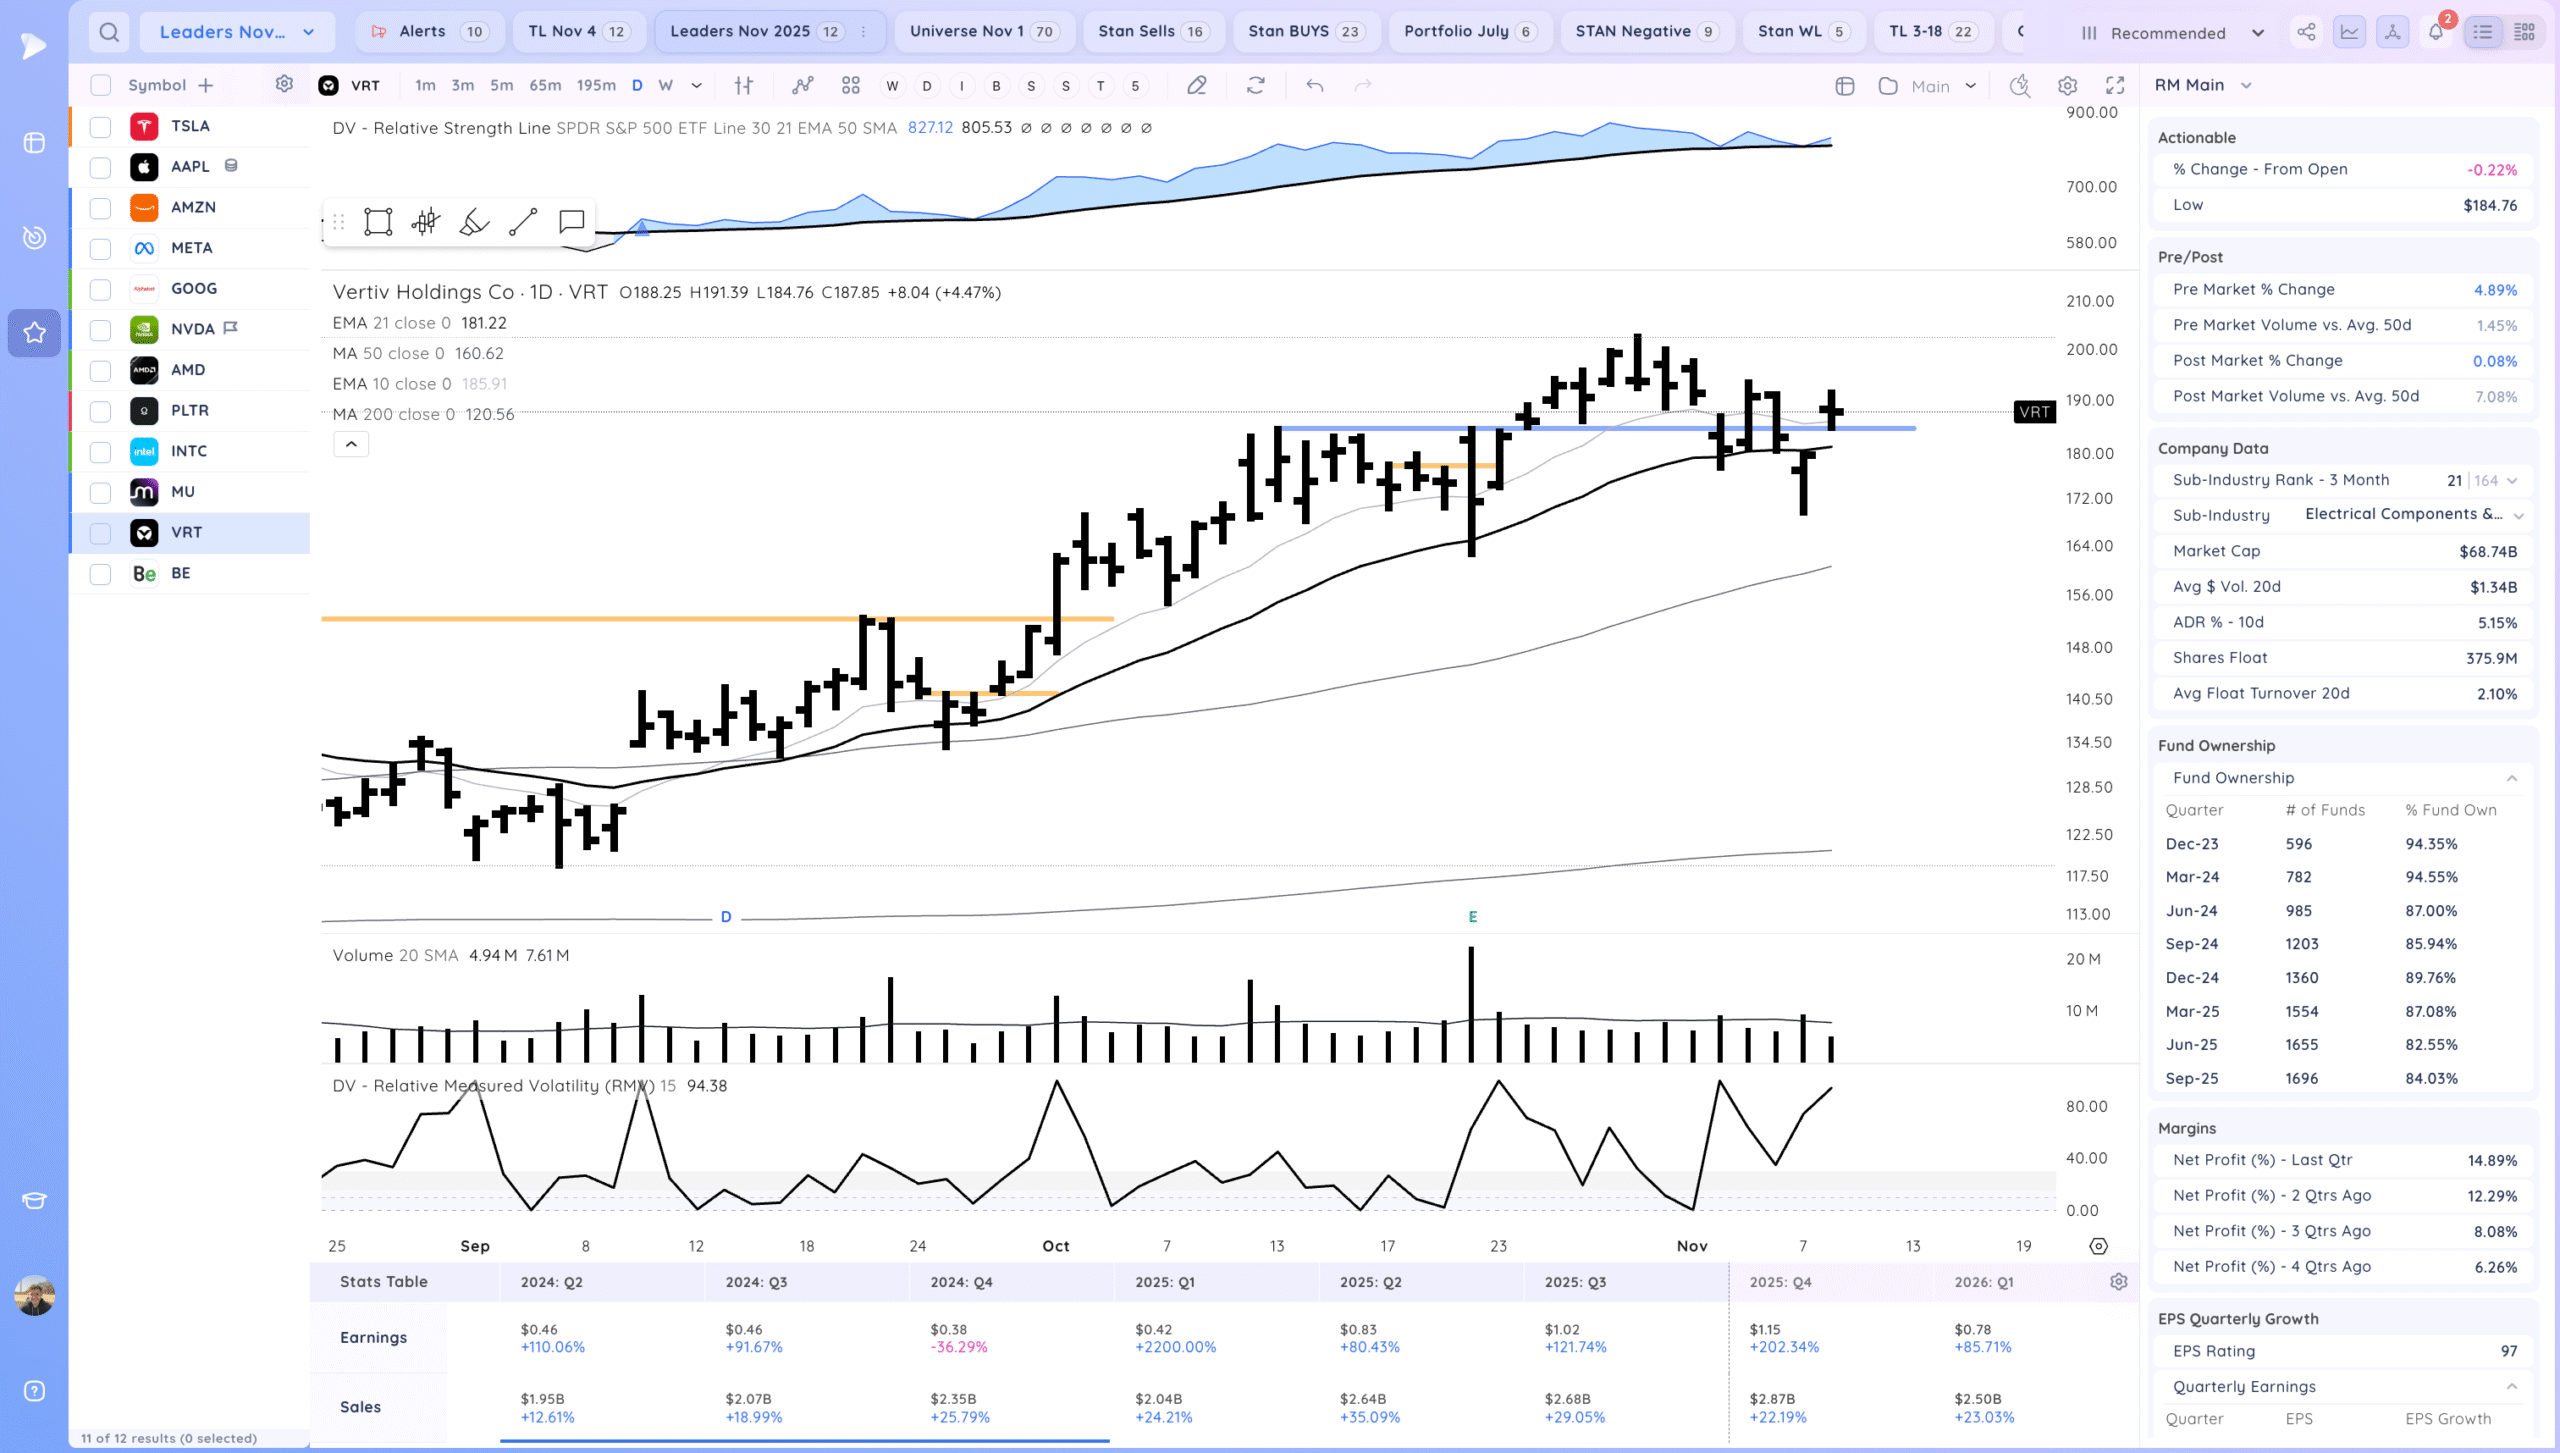Open watchlist column settings gear
The height and width of the screenshot is (1453, 2560).
(284, 85)
